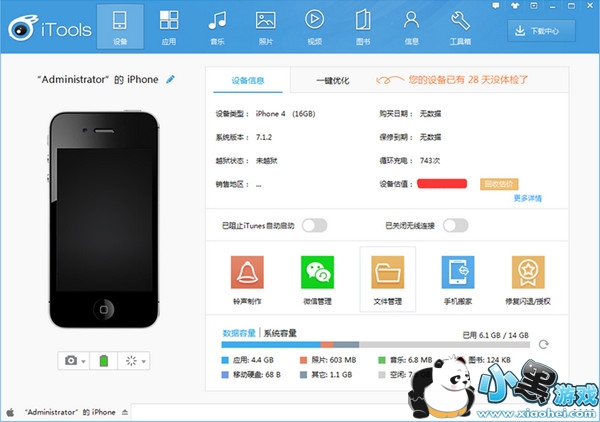Screen dimensions: 600x422
Task: Open the 铃声制作 ringtone maker
Action: pyautogui.click(x=247, y=280)
